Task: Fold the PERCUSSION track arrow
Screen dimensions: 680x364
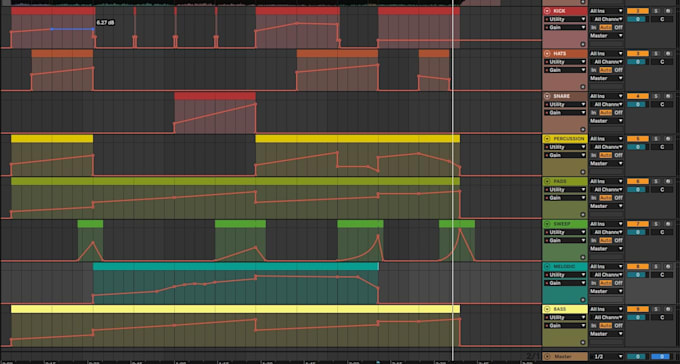Action: (547, 139)
